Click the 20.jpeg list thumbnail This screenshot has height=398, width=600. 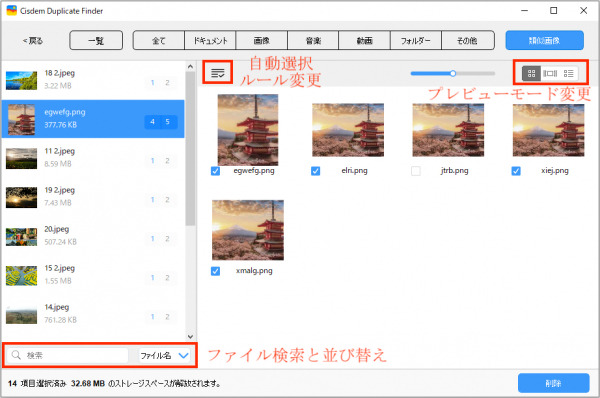click(21, 237)
